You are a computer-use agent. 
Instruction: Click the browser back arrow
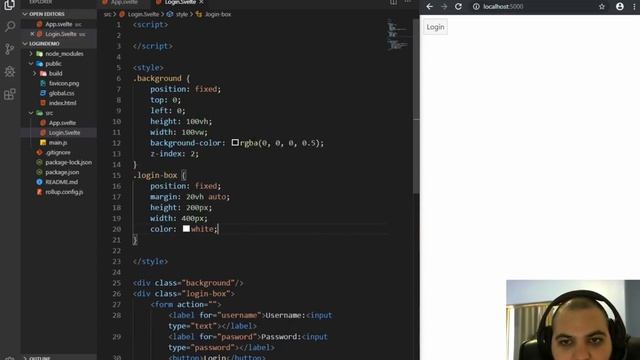[x=429, y=7]
